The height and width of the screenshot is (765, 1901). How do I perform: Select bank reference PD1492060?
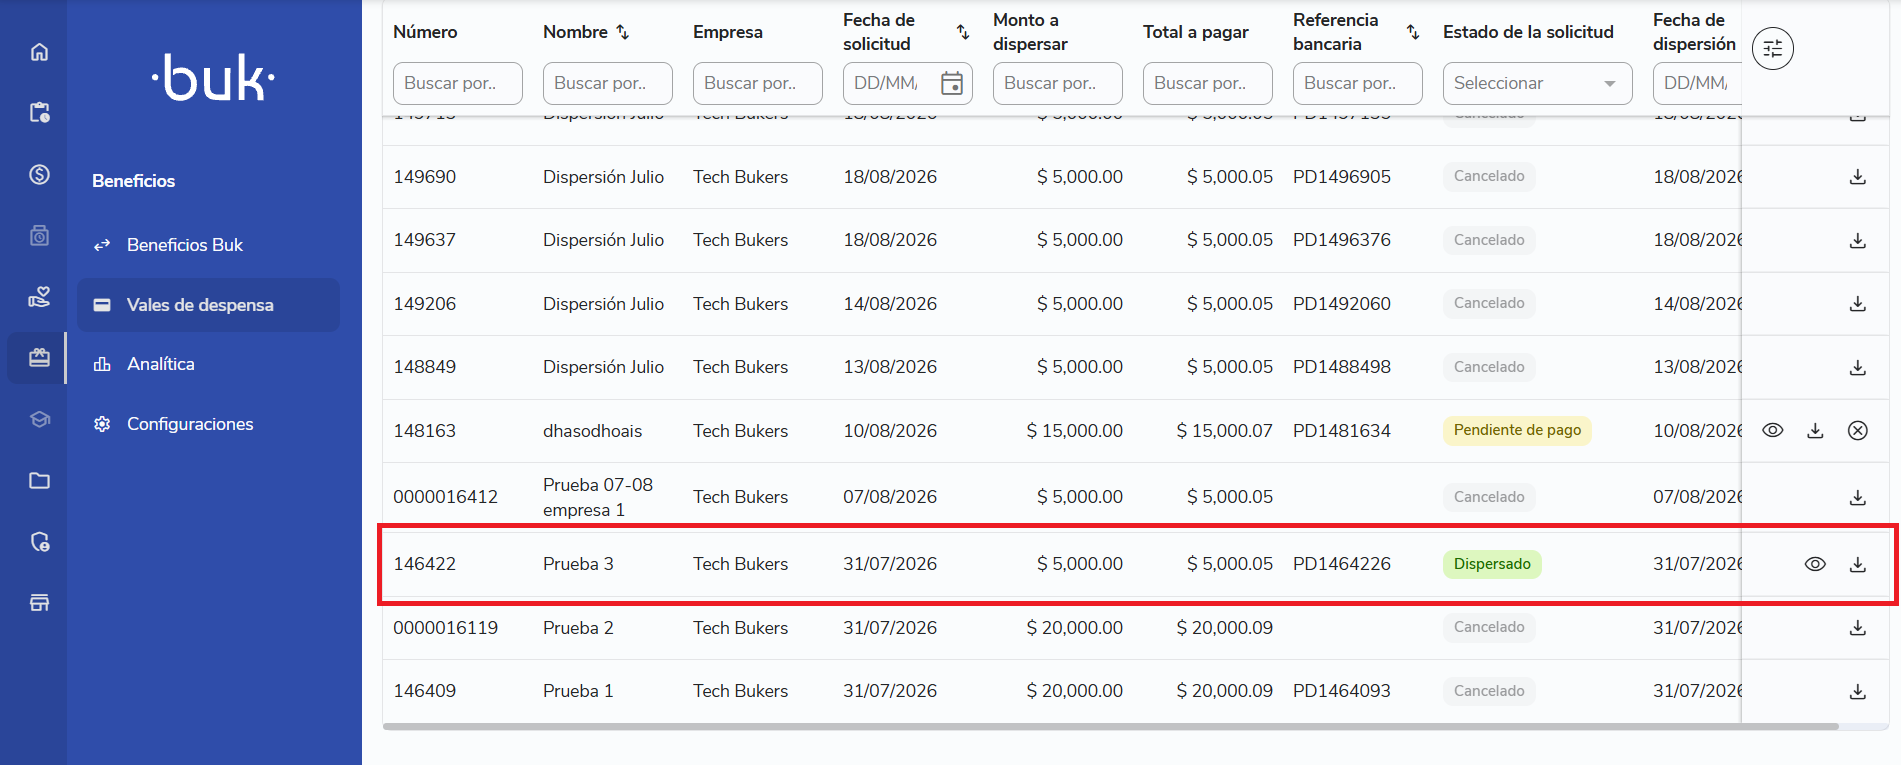tap(1341, 304)
